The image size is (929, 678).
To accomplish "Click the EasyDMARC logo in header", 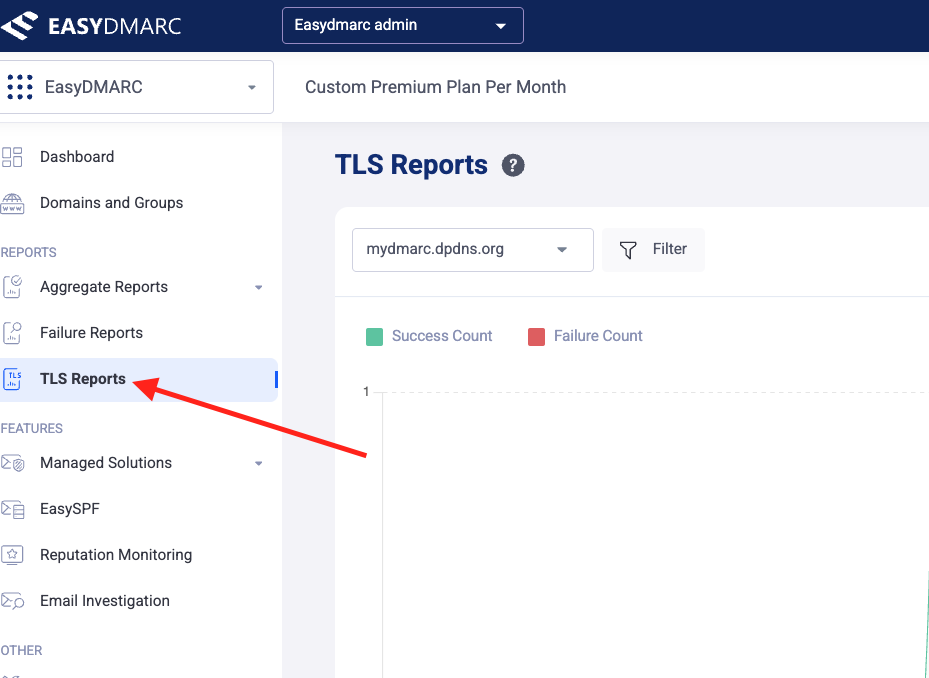I will (x=91, y=25).
